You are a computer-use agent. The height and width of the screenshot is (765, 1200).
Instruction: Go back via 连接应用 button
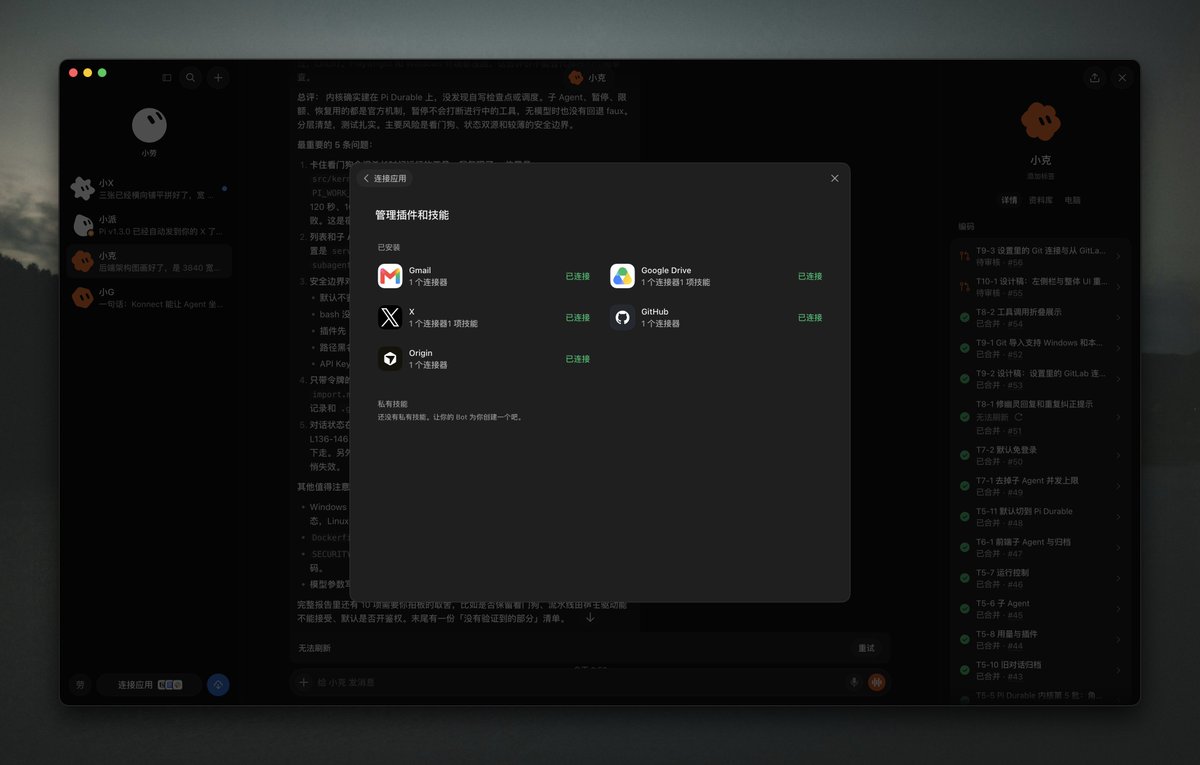(x=384, y=178)
